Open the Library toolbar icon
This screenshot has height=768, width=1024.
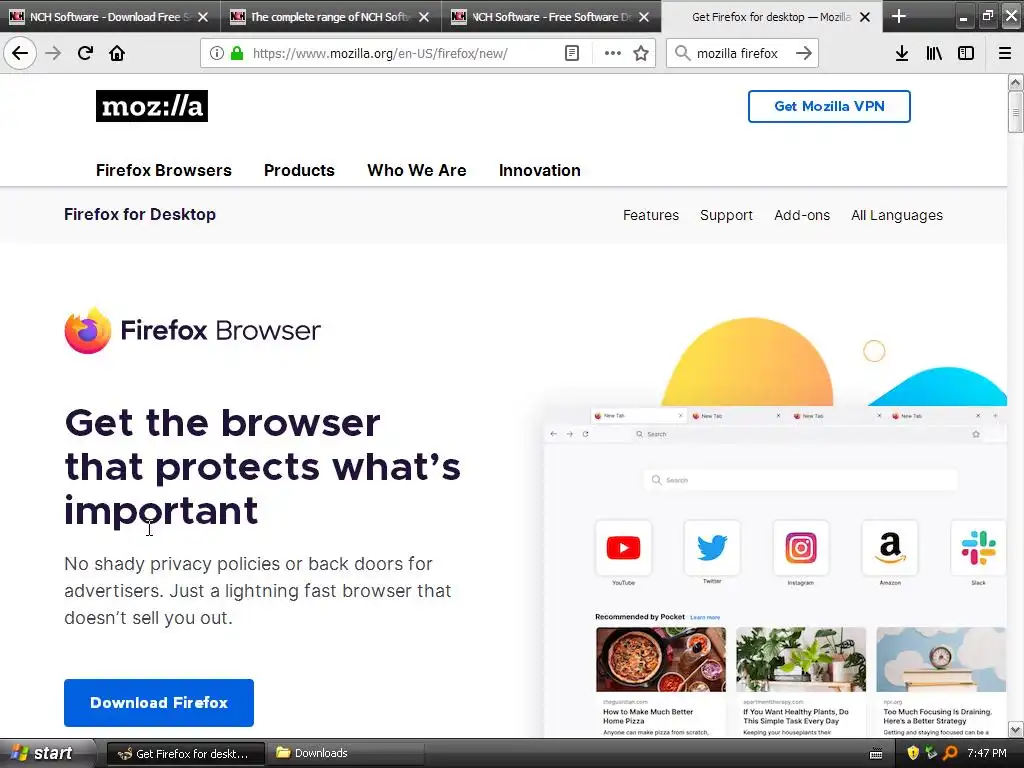pos(934,53)
